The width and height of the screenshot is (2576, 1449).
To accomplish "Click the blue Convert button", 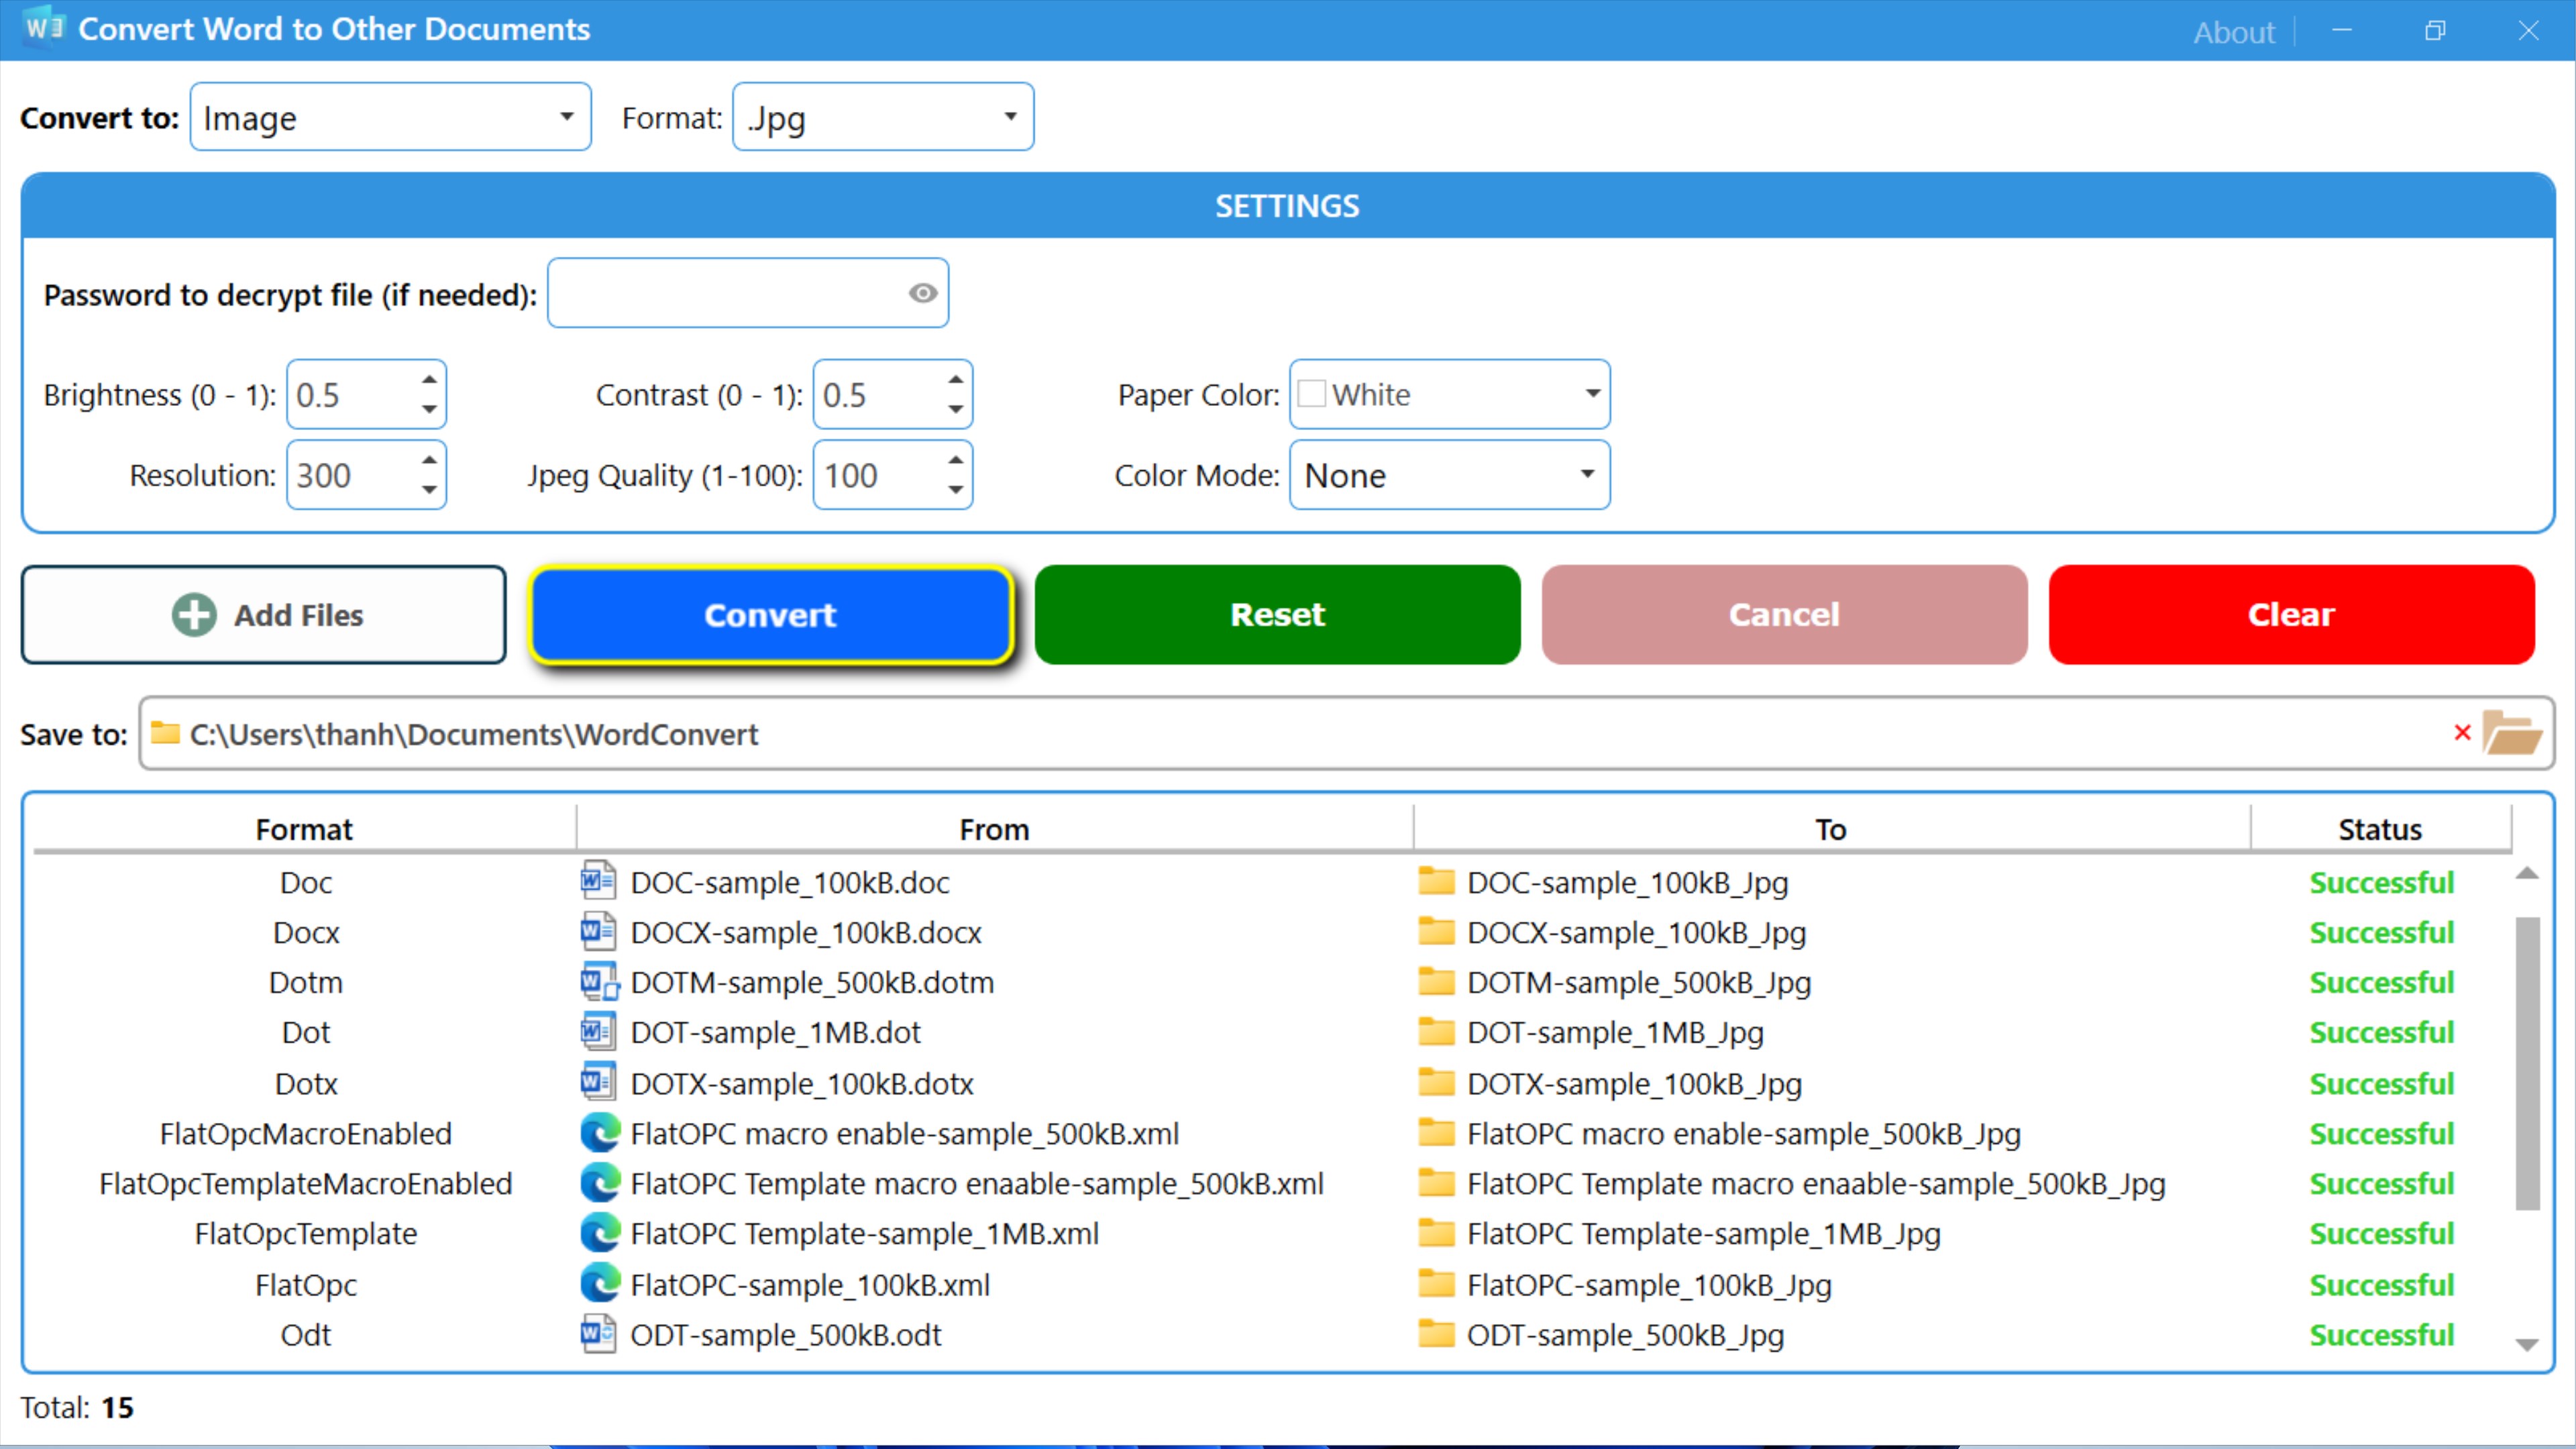I will click(x=770, y=614).
